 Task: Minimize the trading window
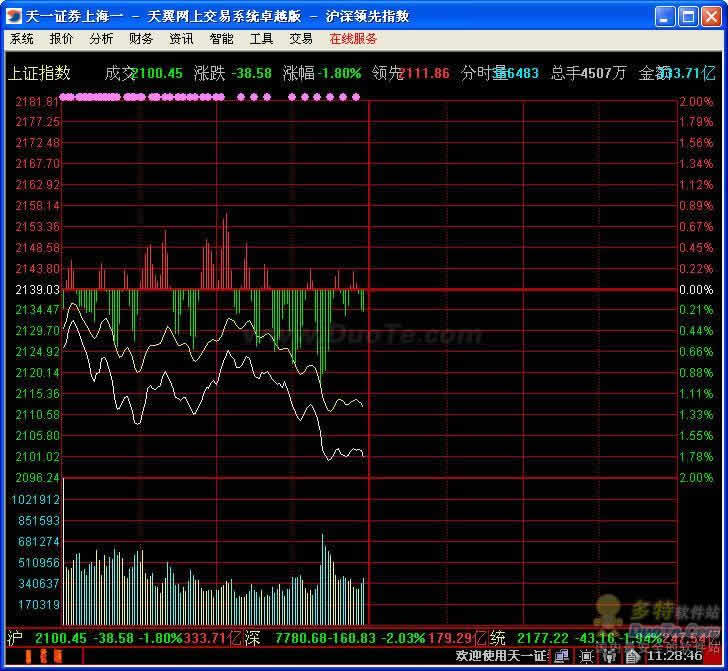pyautogui.click(x=665, y=17)
